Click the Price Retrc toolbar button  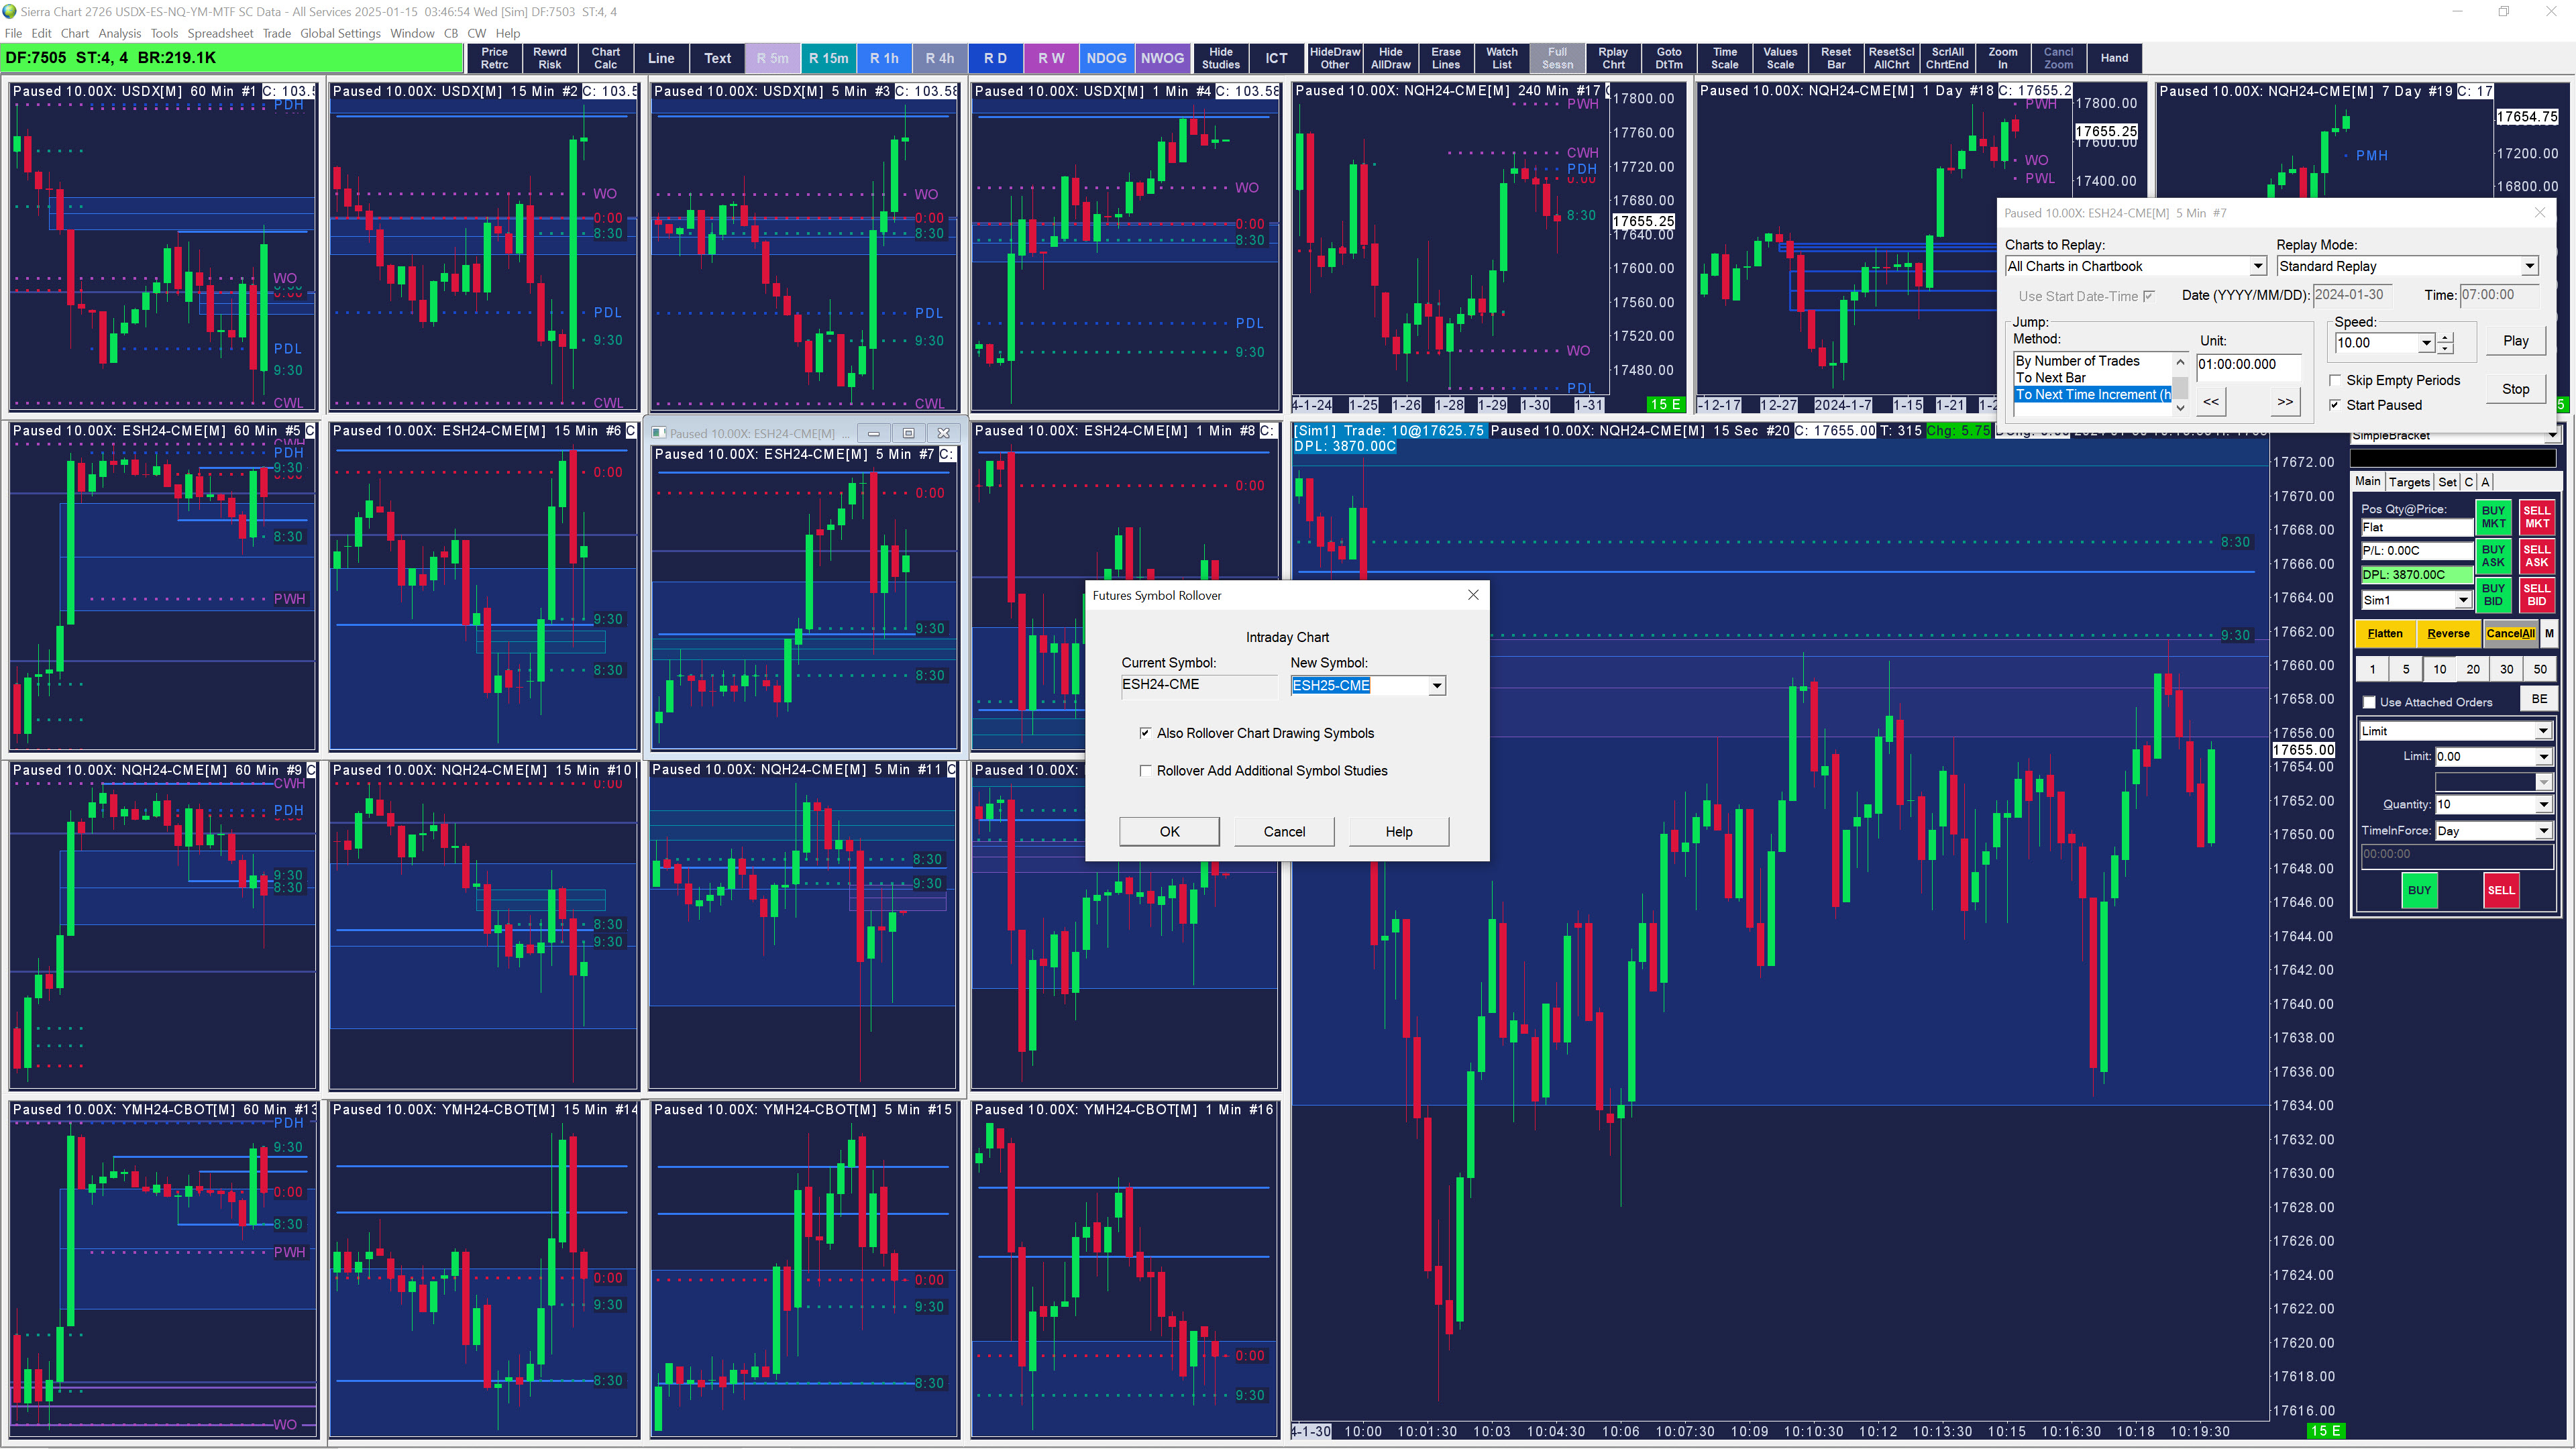click(494, 58)
